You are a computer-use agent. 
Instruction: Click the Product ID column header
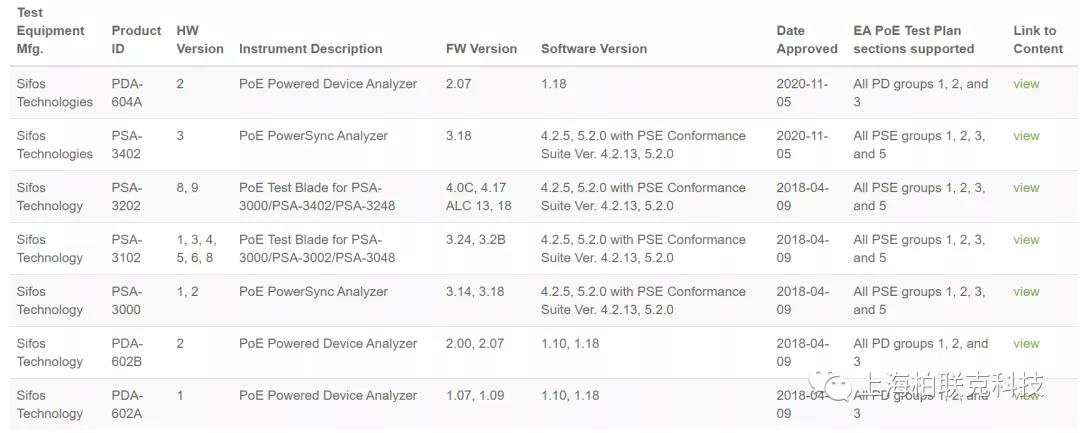pos(136,40)
